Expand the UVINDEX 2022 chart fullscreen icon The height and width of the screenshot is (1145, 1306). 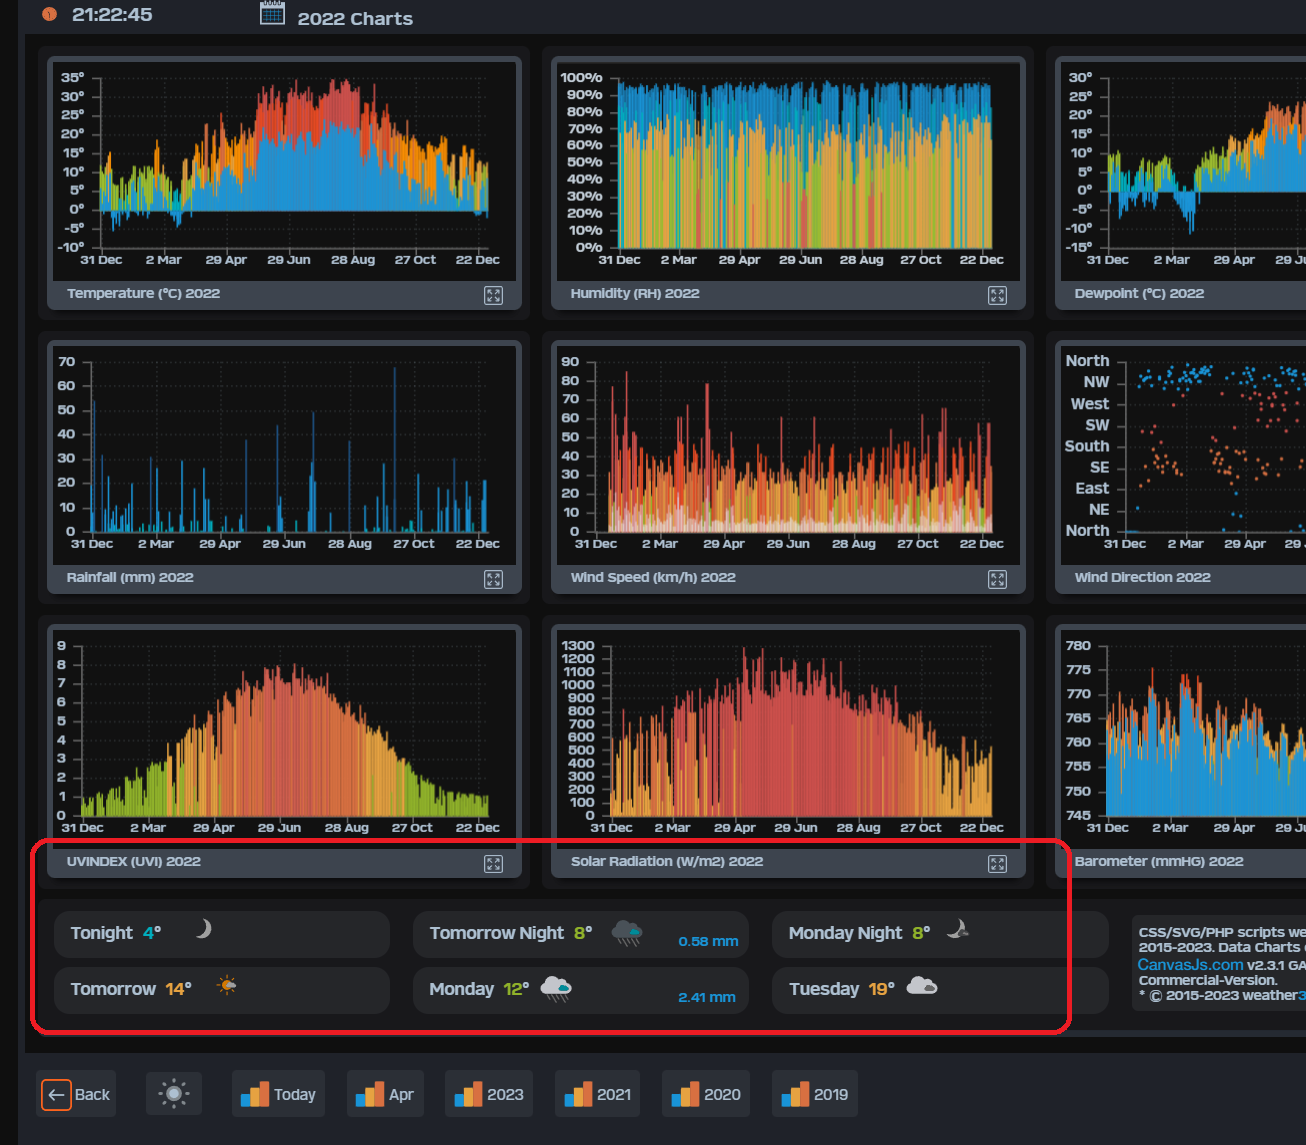(494, 863)
